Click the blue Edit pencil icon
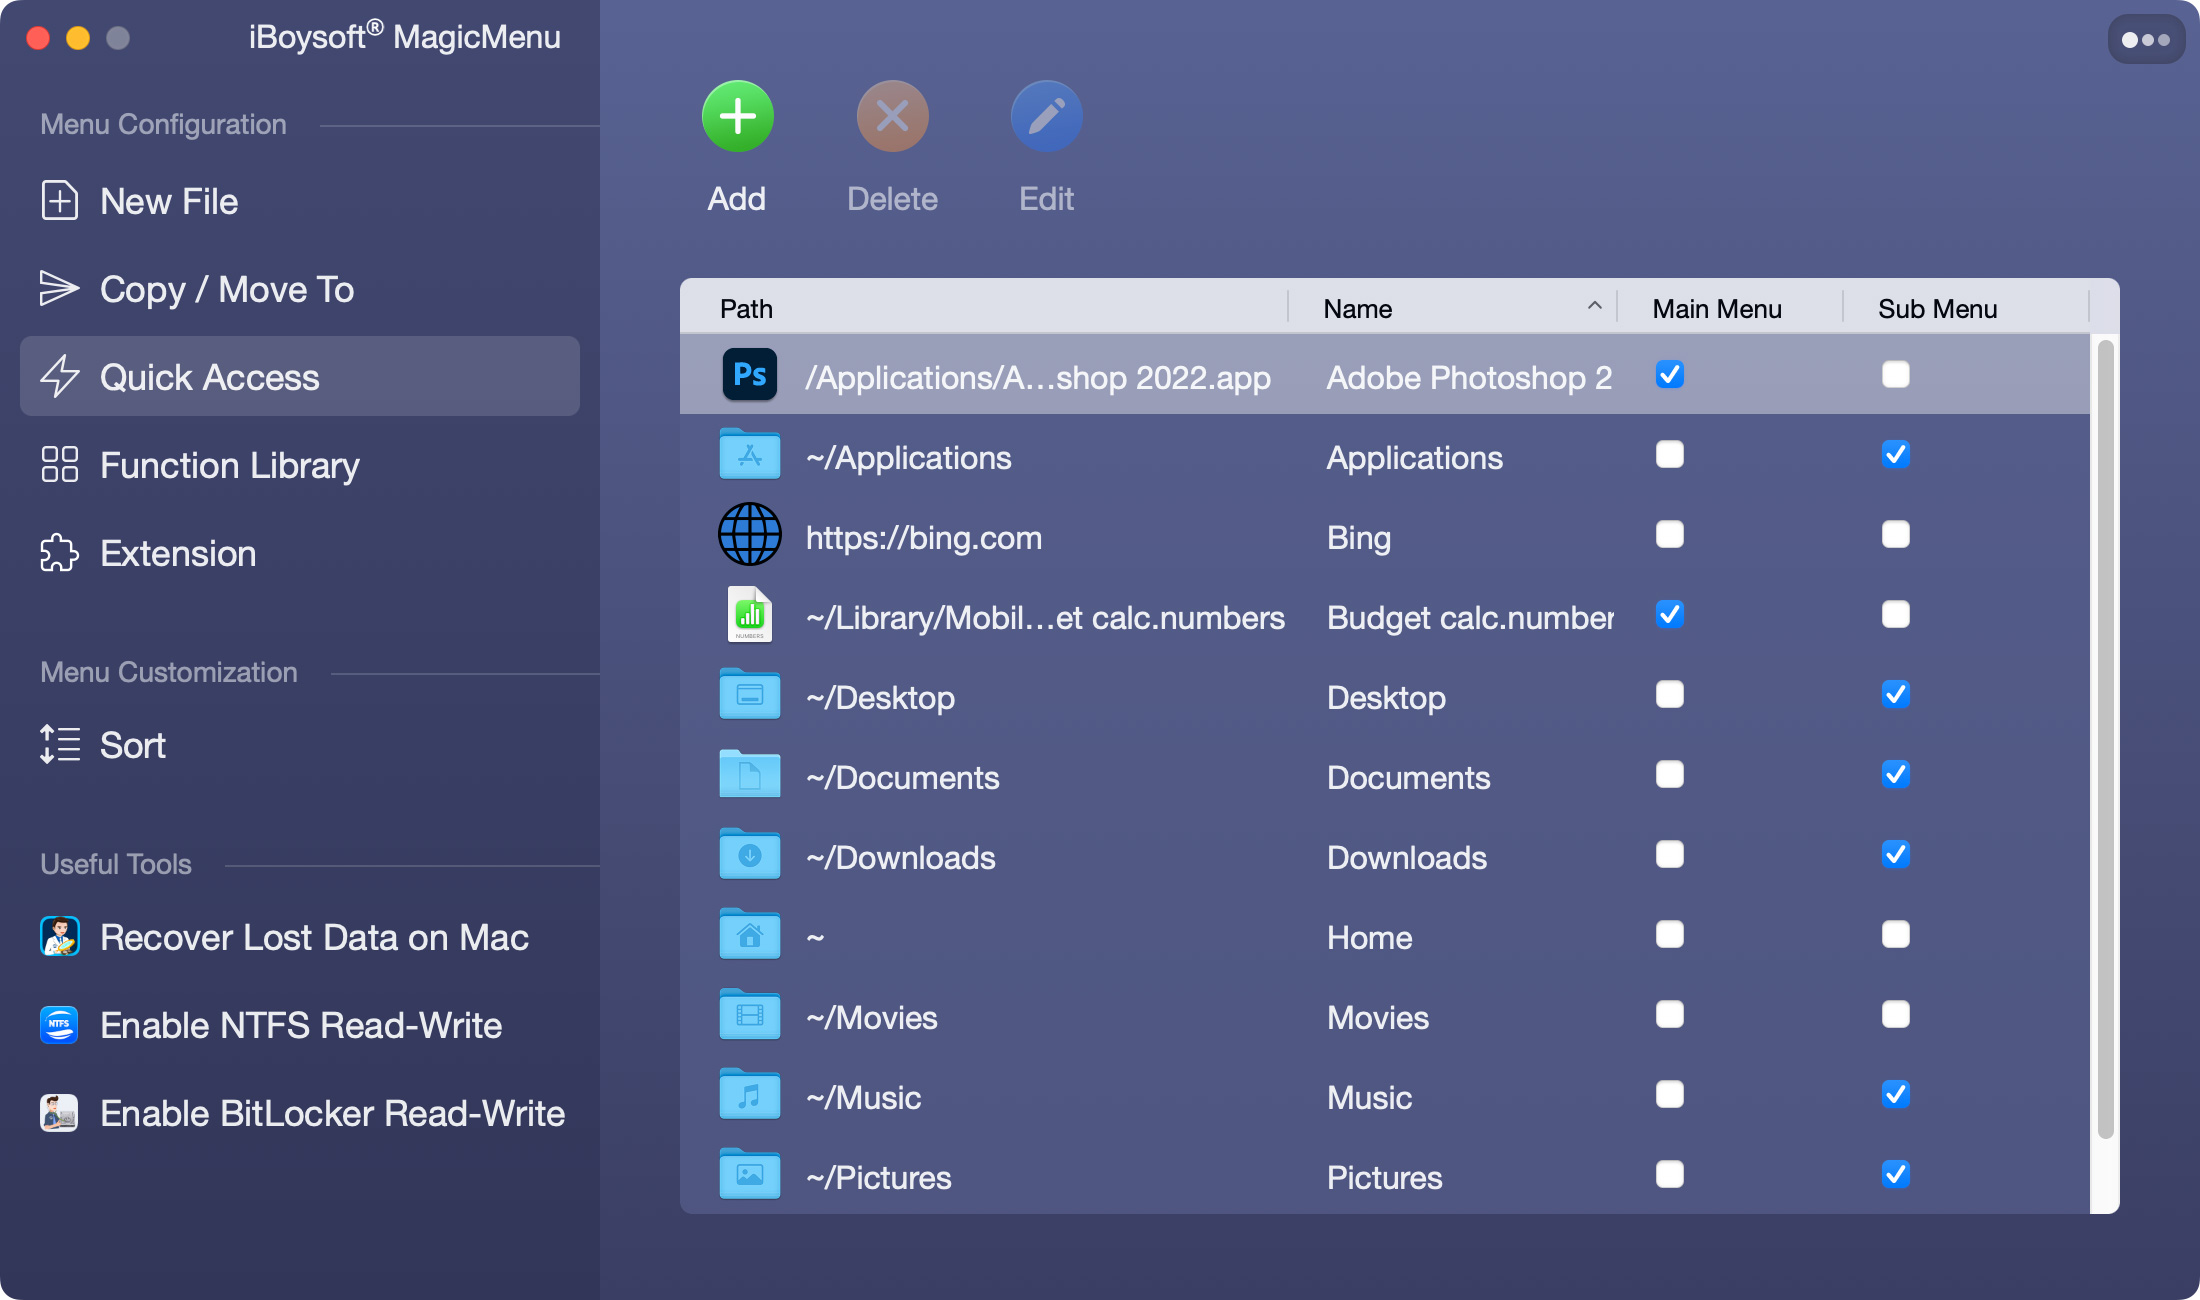The image size is (2200, 1300). (x=1046, y=117)
